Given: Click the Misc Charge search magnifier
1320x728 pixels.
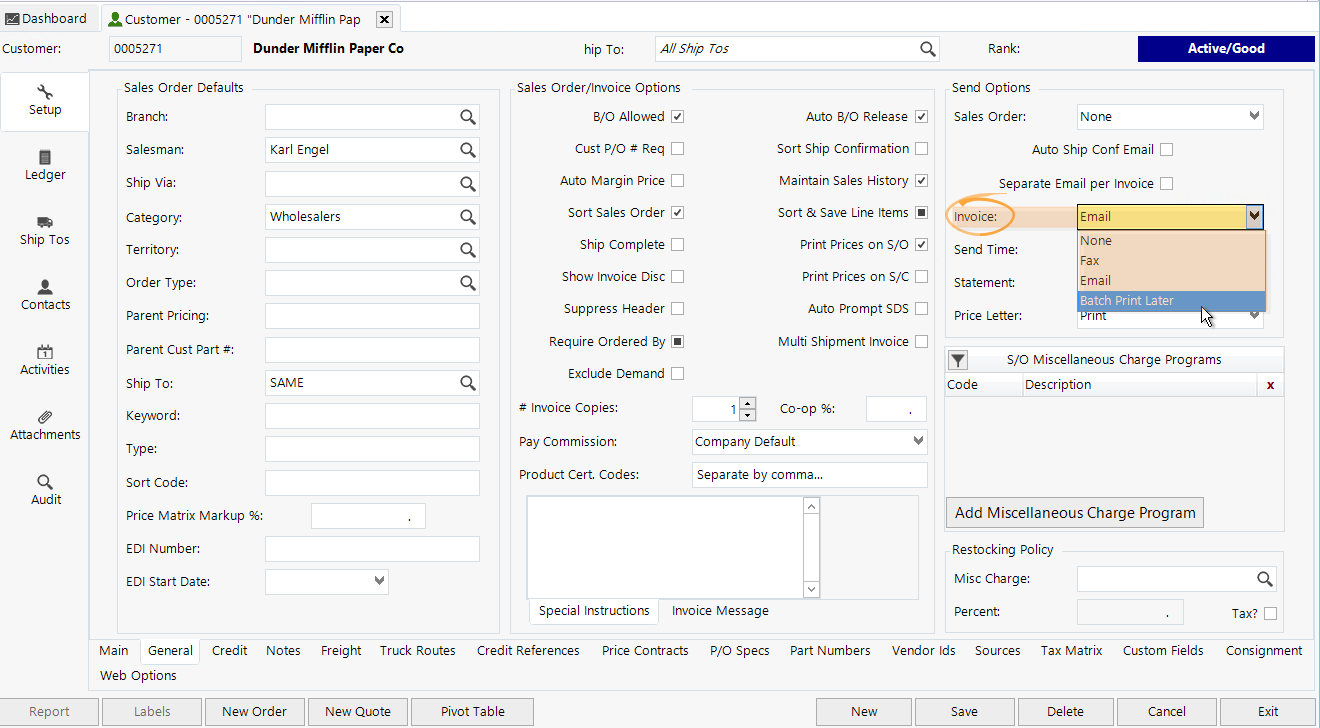Looking at the screenshot, I should click(1265, 578).
